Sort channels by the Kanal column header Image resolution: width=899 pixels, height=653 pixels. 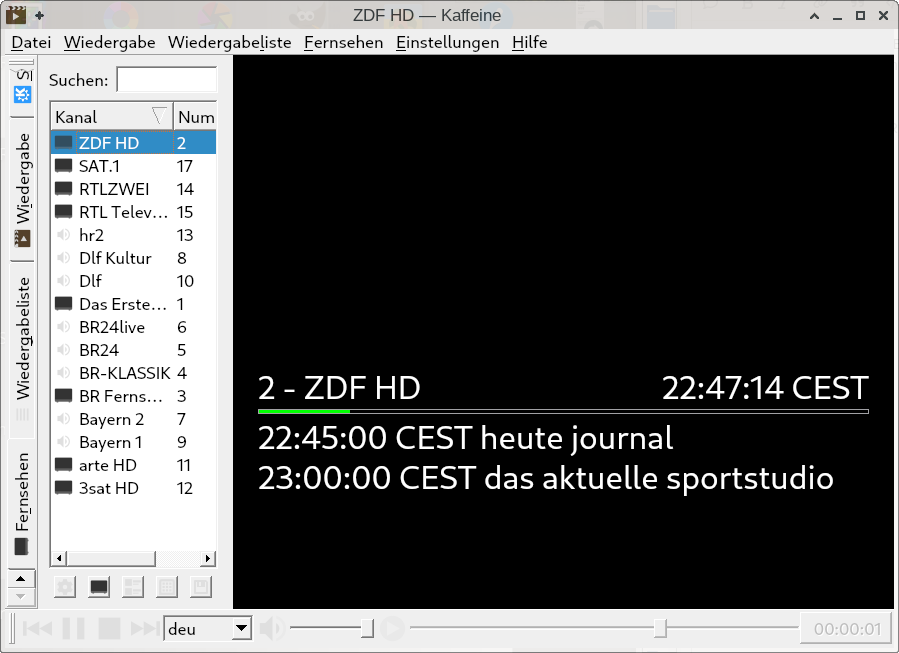pos(111,117)
